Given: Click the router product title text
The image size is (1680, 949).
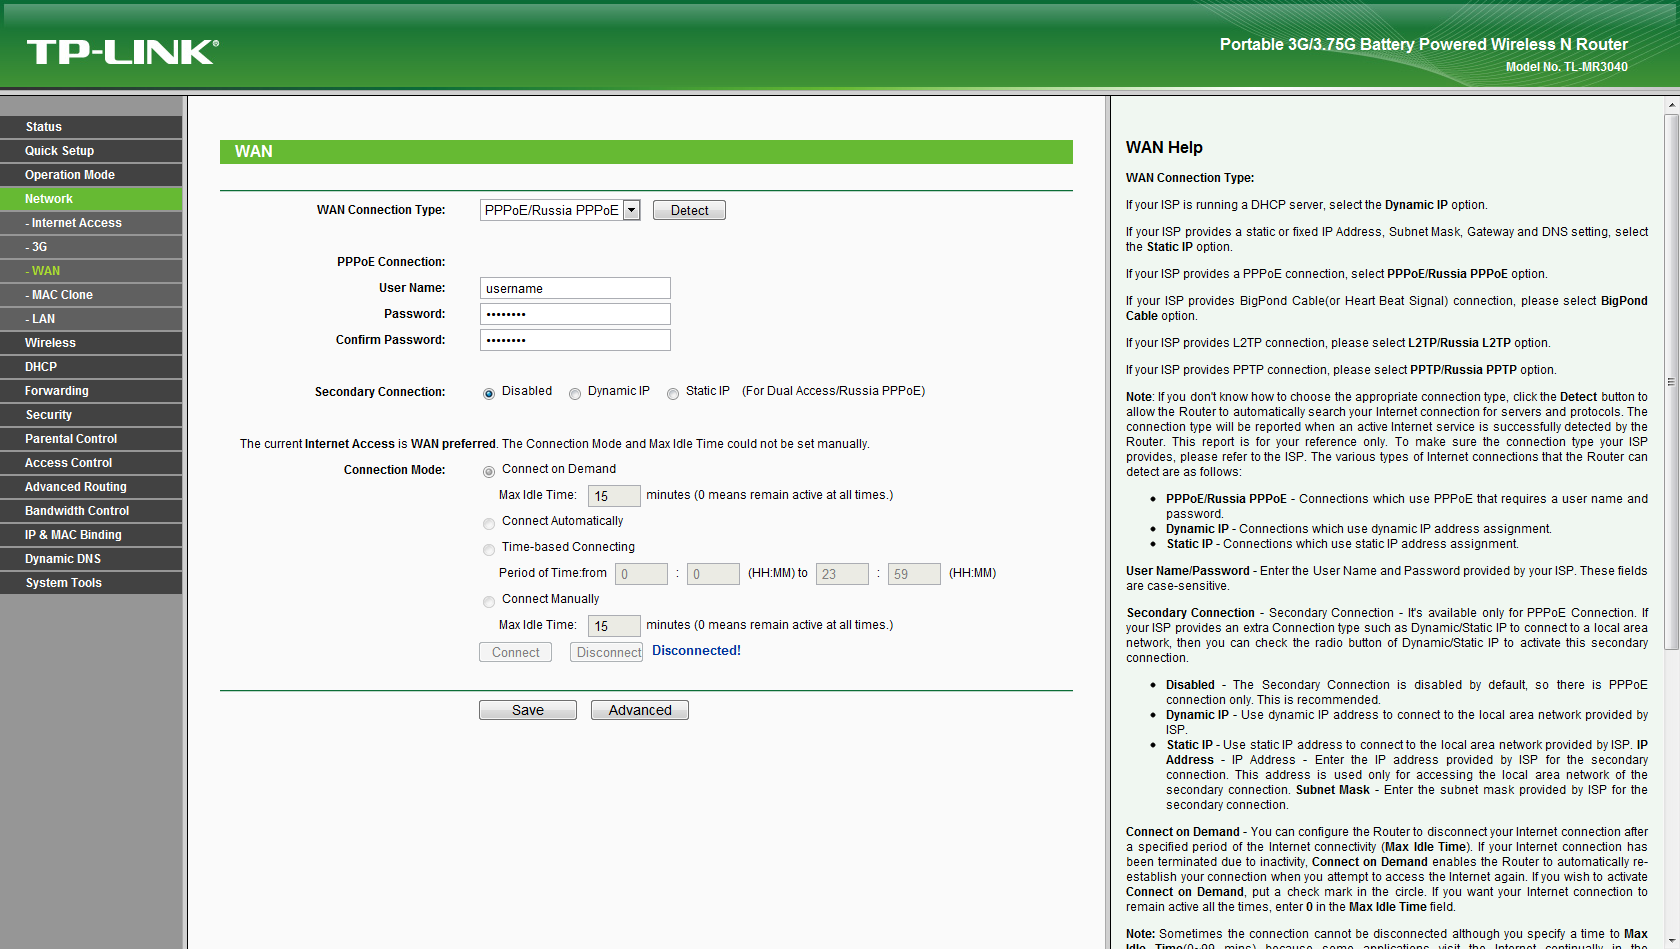Looking at the screenshot, I should click(1423, 44).
